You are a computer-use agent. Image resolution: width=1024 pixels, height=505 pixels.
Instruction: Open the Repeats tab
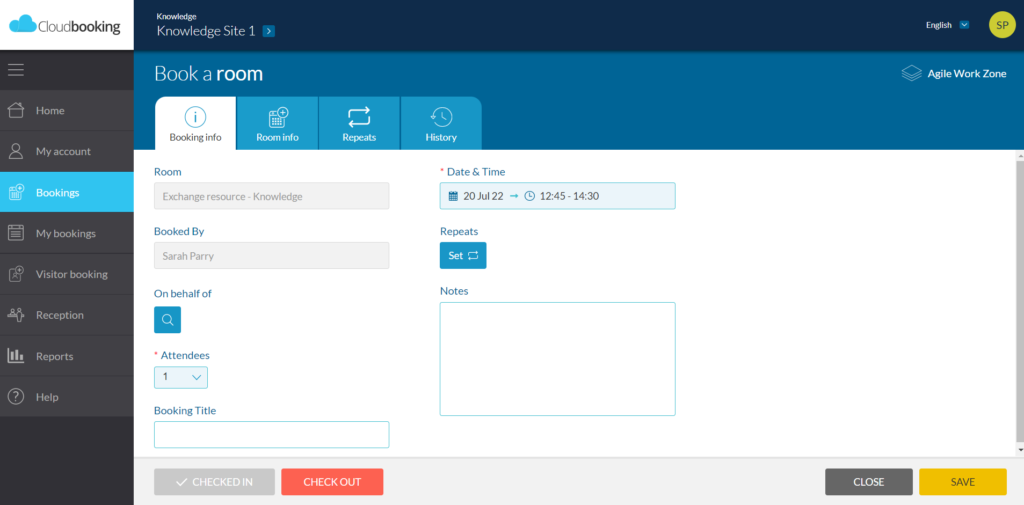[x=359, y=124]
